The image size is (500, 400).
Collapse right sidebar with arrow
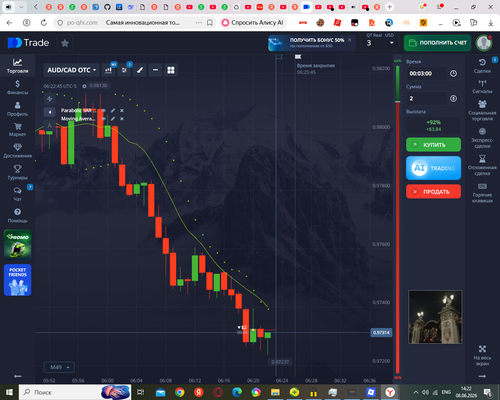click(482, 376)
